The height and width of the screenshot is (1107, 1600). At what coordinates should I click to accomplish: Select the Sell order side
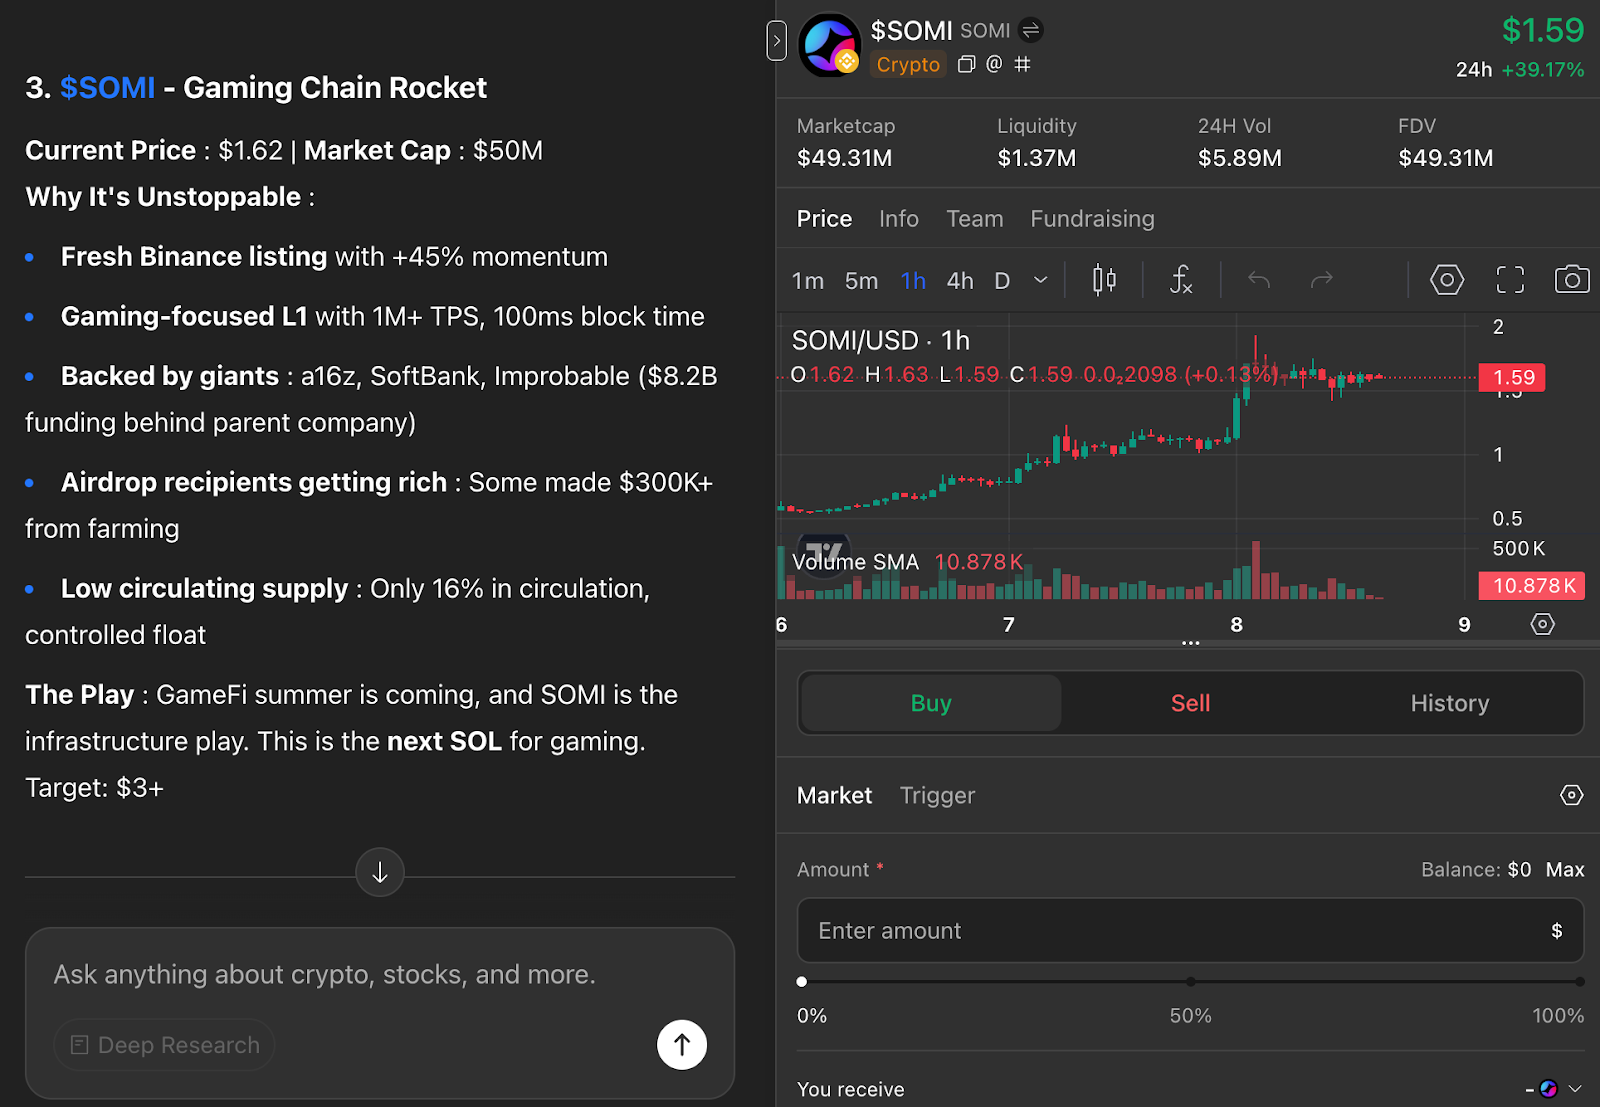(1190, 703)
